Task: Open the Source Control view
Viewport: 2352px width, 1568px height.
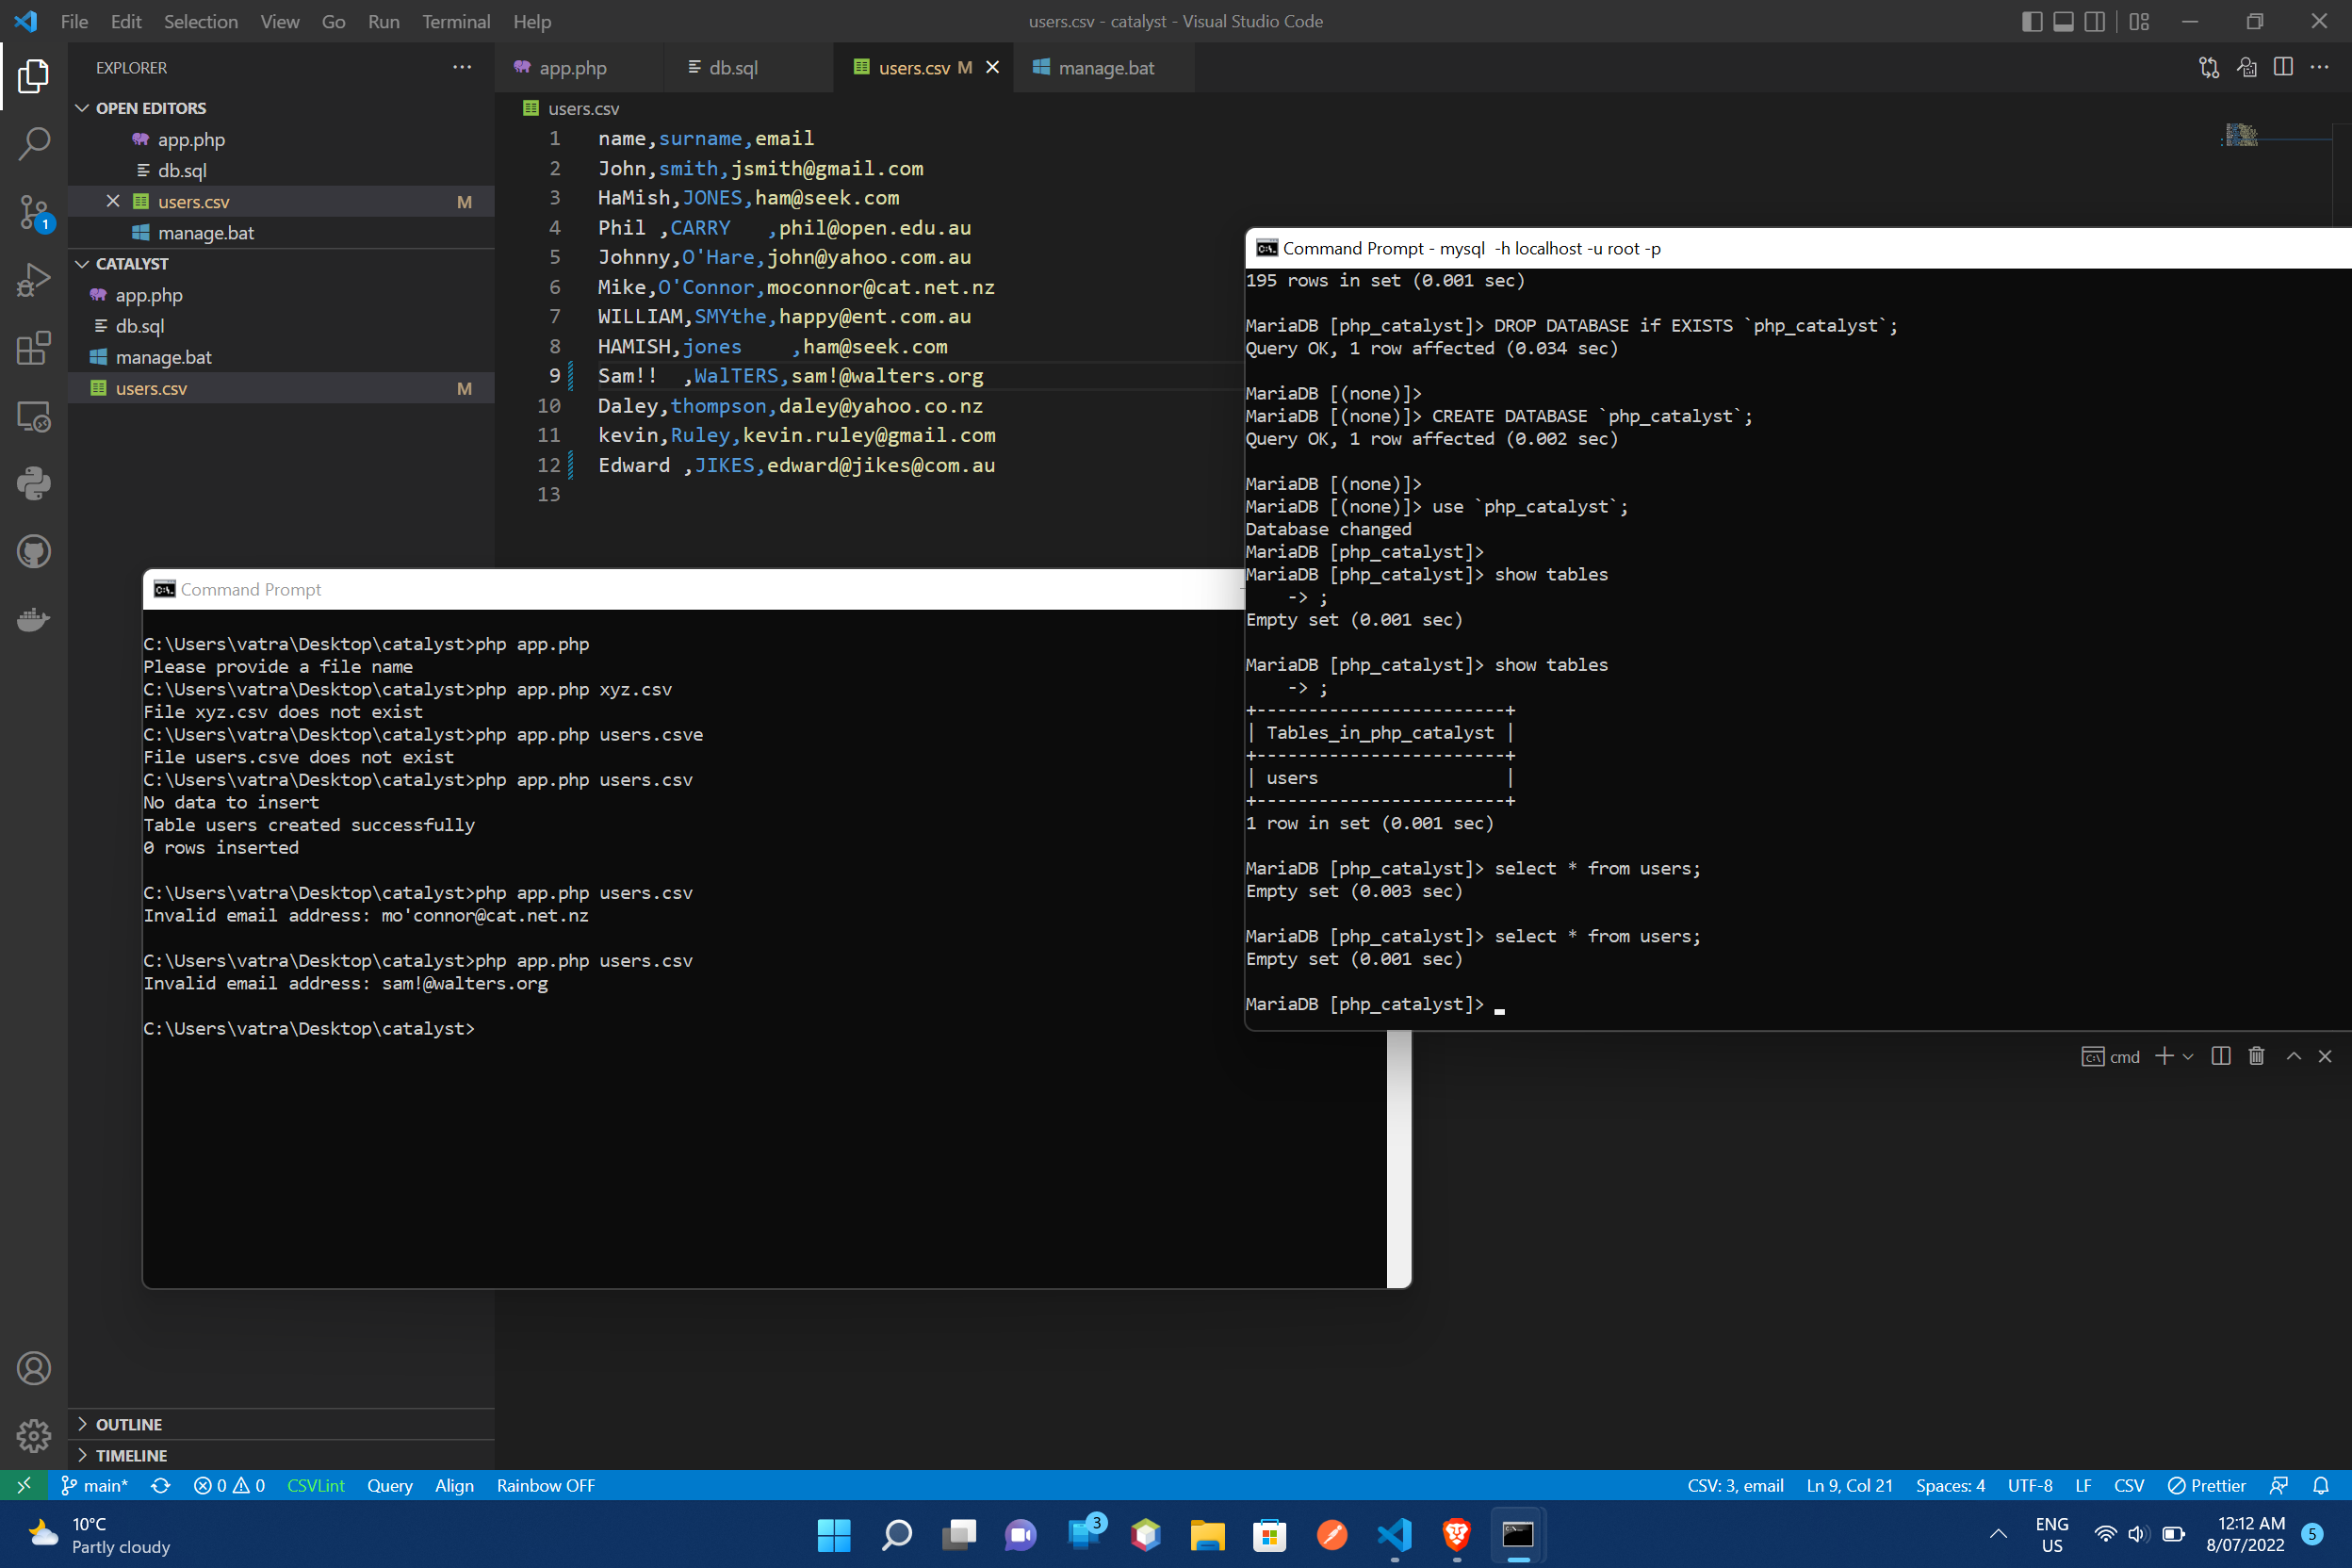Action: pos(33,212)
